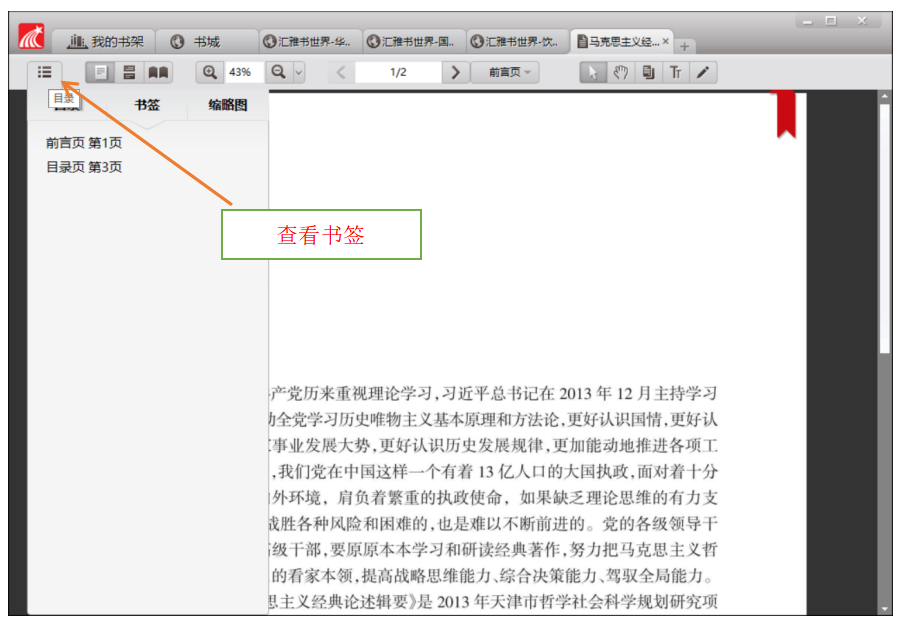
Task: Click the zoom out magnifier
Action: click(x=279, y=72)
